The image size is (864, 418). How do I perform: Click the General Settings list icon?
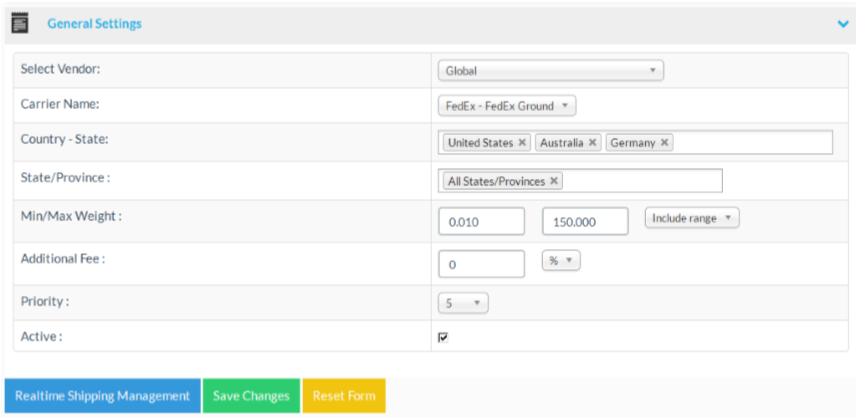click(x=20, y=23)
